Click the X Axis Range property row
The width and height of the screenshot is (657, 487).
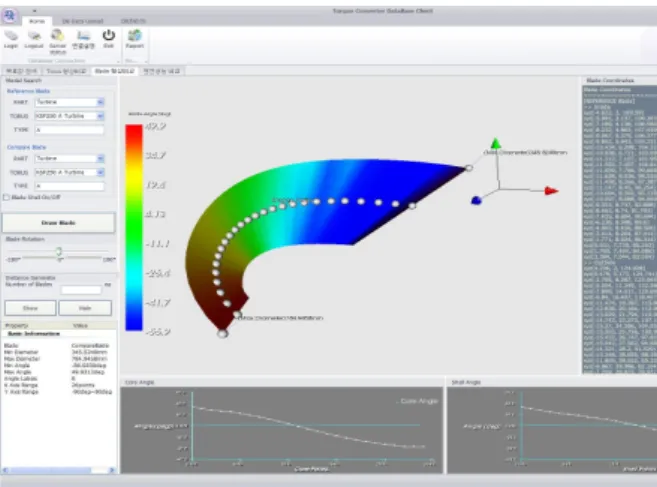(x=58, y=385)
